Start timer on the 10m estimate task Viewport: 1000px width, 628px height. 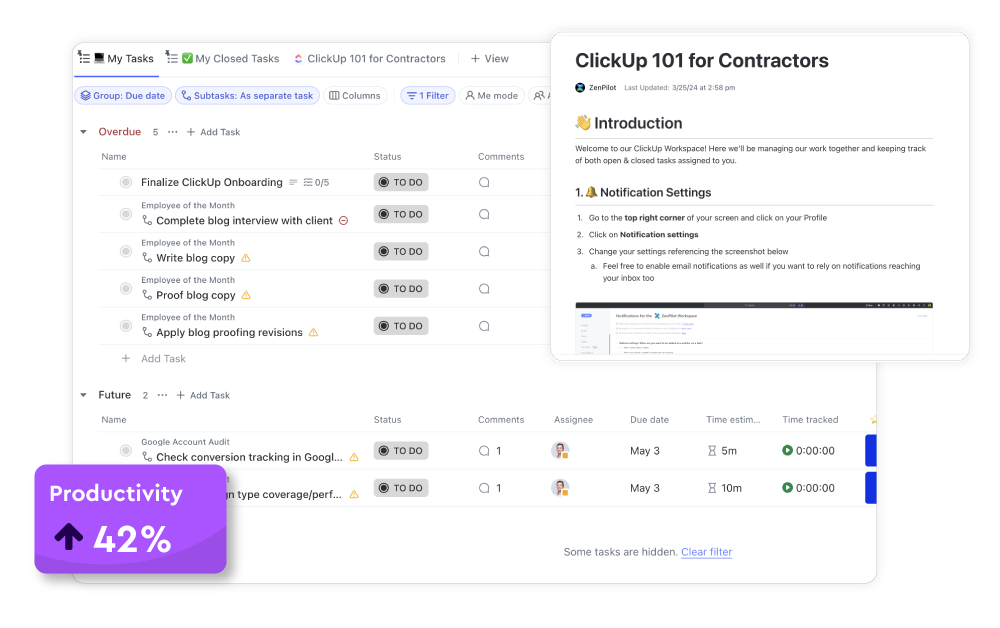[x=788, y=488]
